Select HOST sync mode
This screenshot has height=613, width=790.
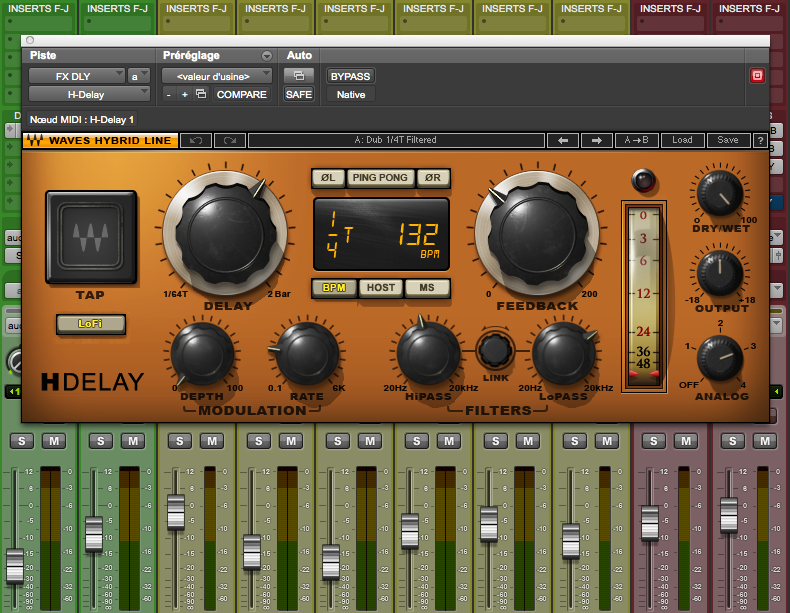point(380,288)
